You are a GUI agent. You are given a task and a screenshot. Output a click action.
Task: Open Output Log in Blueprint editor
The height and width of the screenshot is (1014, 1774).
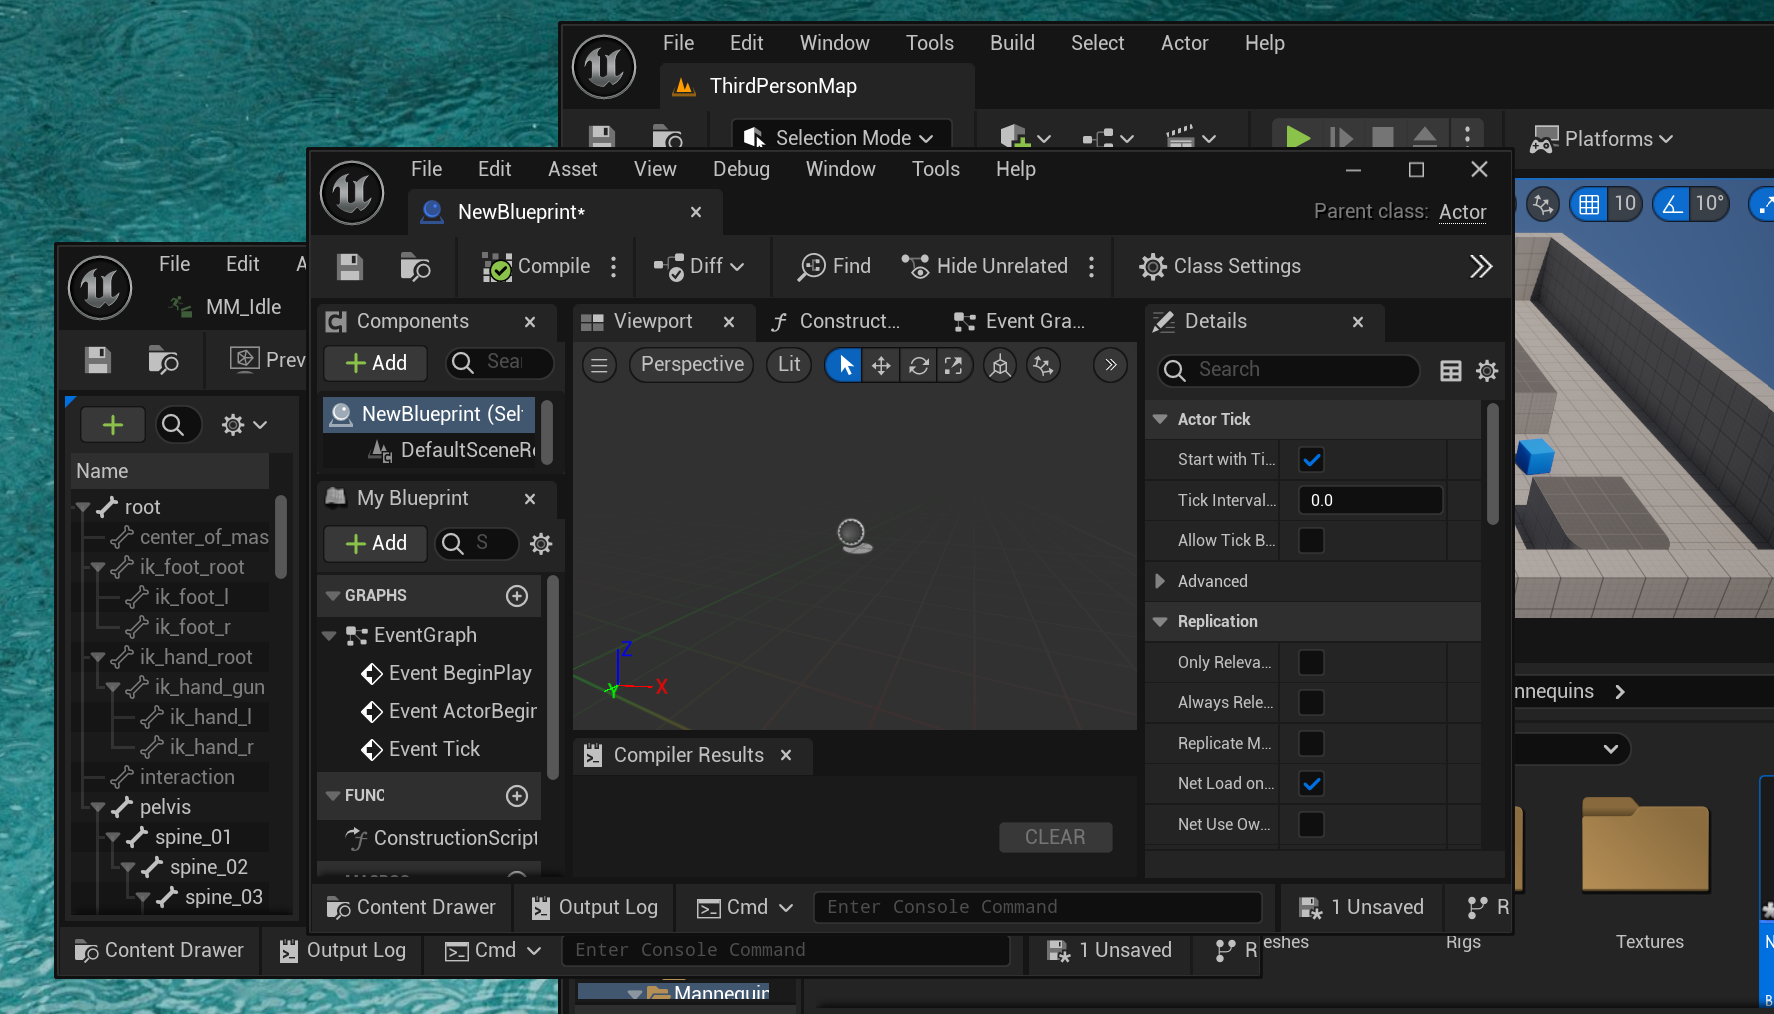[594, 907]
